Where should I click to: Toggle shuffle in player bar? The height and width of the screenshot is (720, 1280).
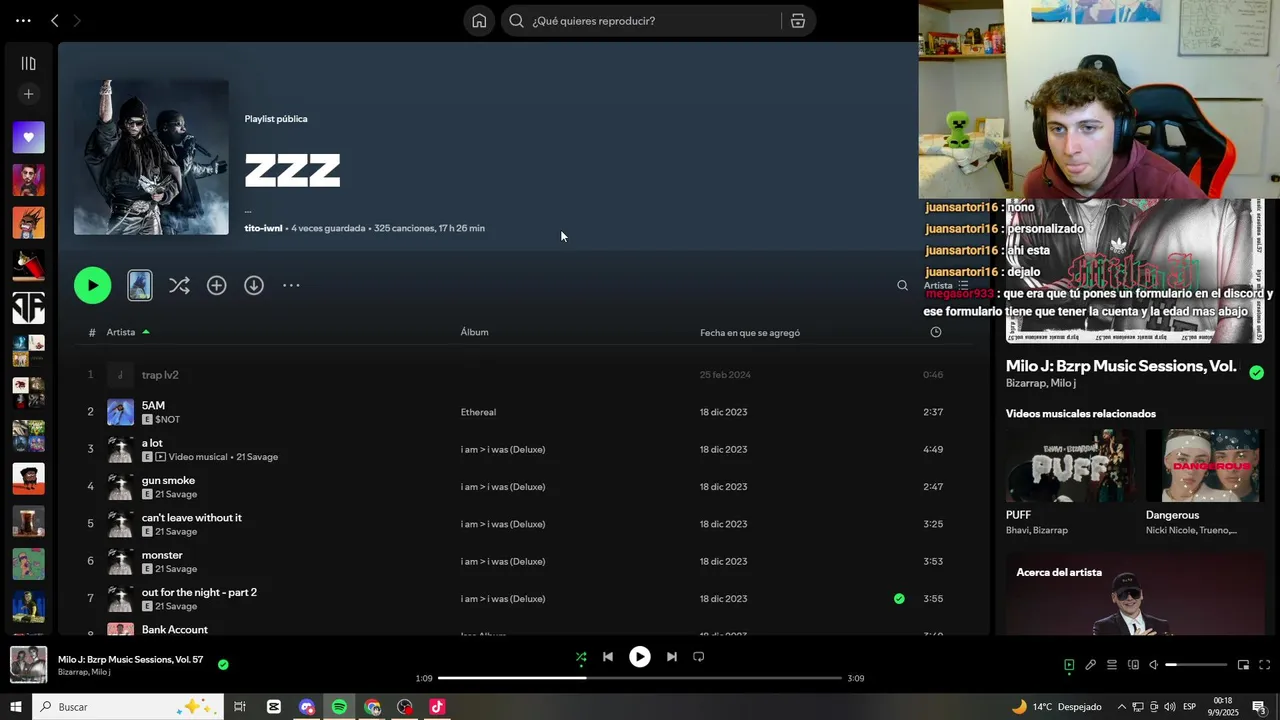(x=581, y=657)
